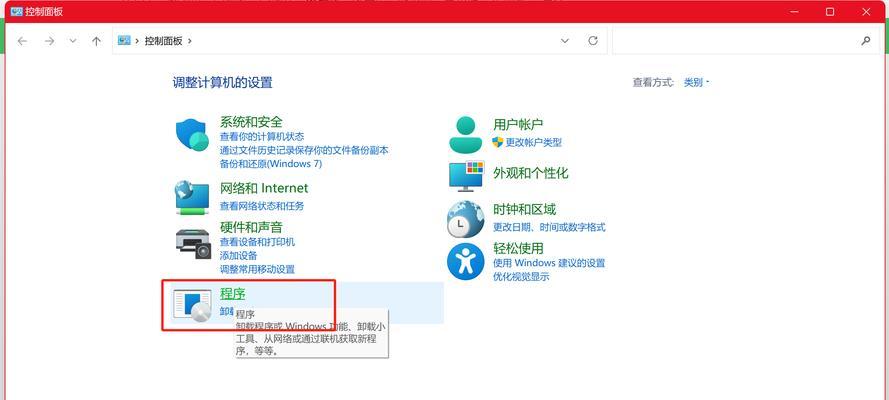This screenshot has width=889, height=400.
Task: Click 查看网络状态和任务 link
Action: tap(262, 206)
